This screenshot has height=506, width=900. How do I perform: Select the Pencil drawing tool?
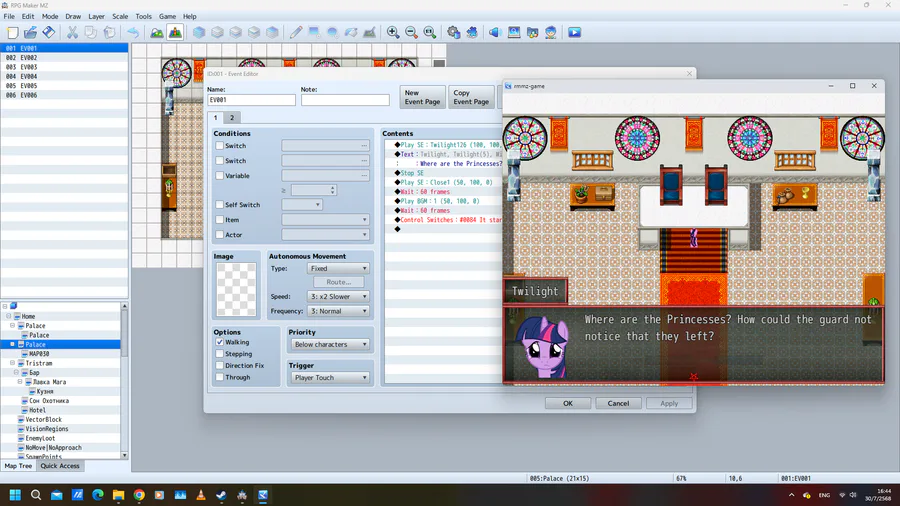296,33
